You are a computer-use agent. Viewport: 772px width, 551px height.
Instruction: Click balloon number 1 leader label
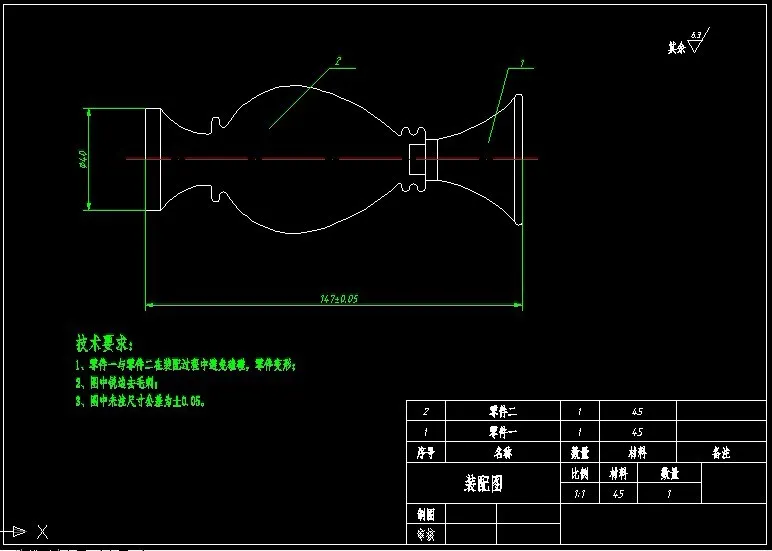[x=522, y=63]
